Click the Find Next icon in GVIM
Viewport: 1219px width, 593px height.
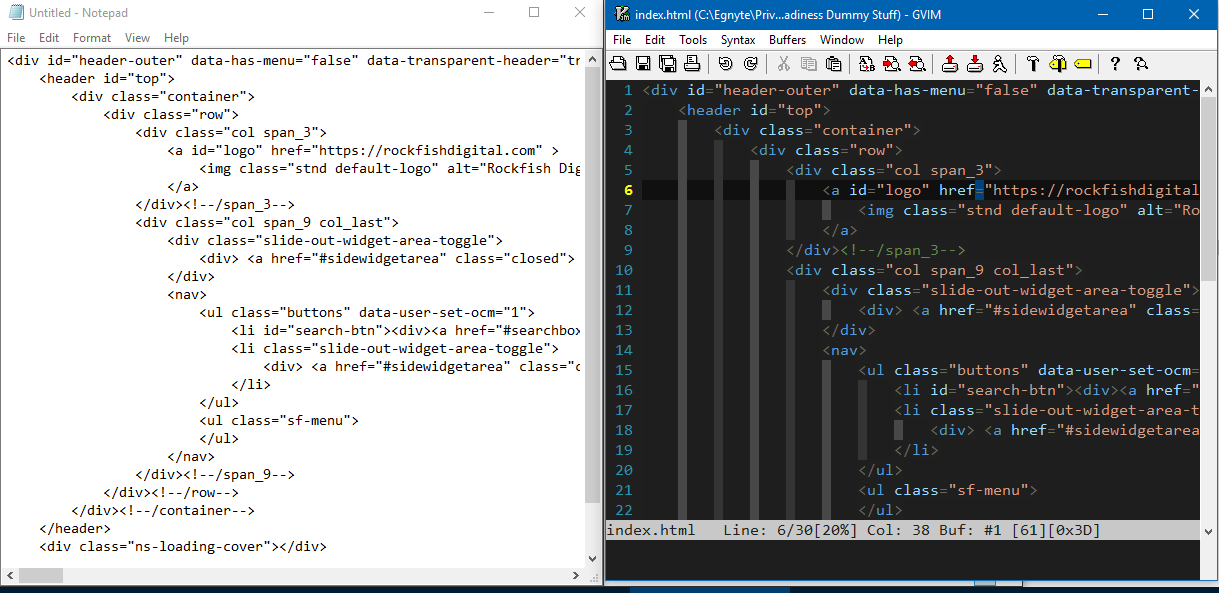pyautogui.click(x=890, y=64)
